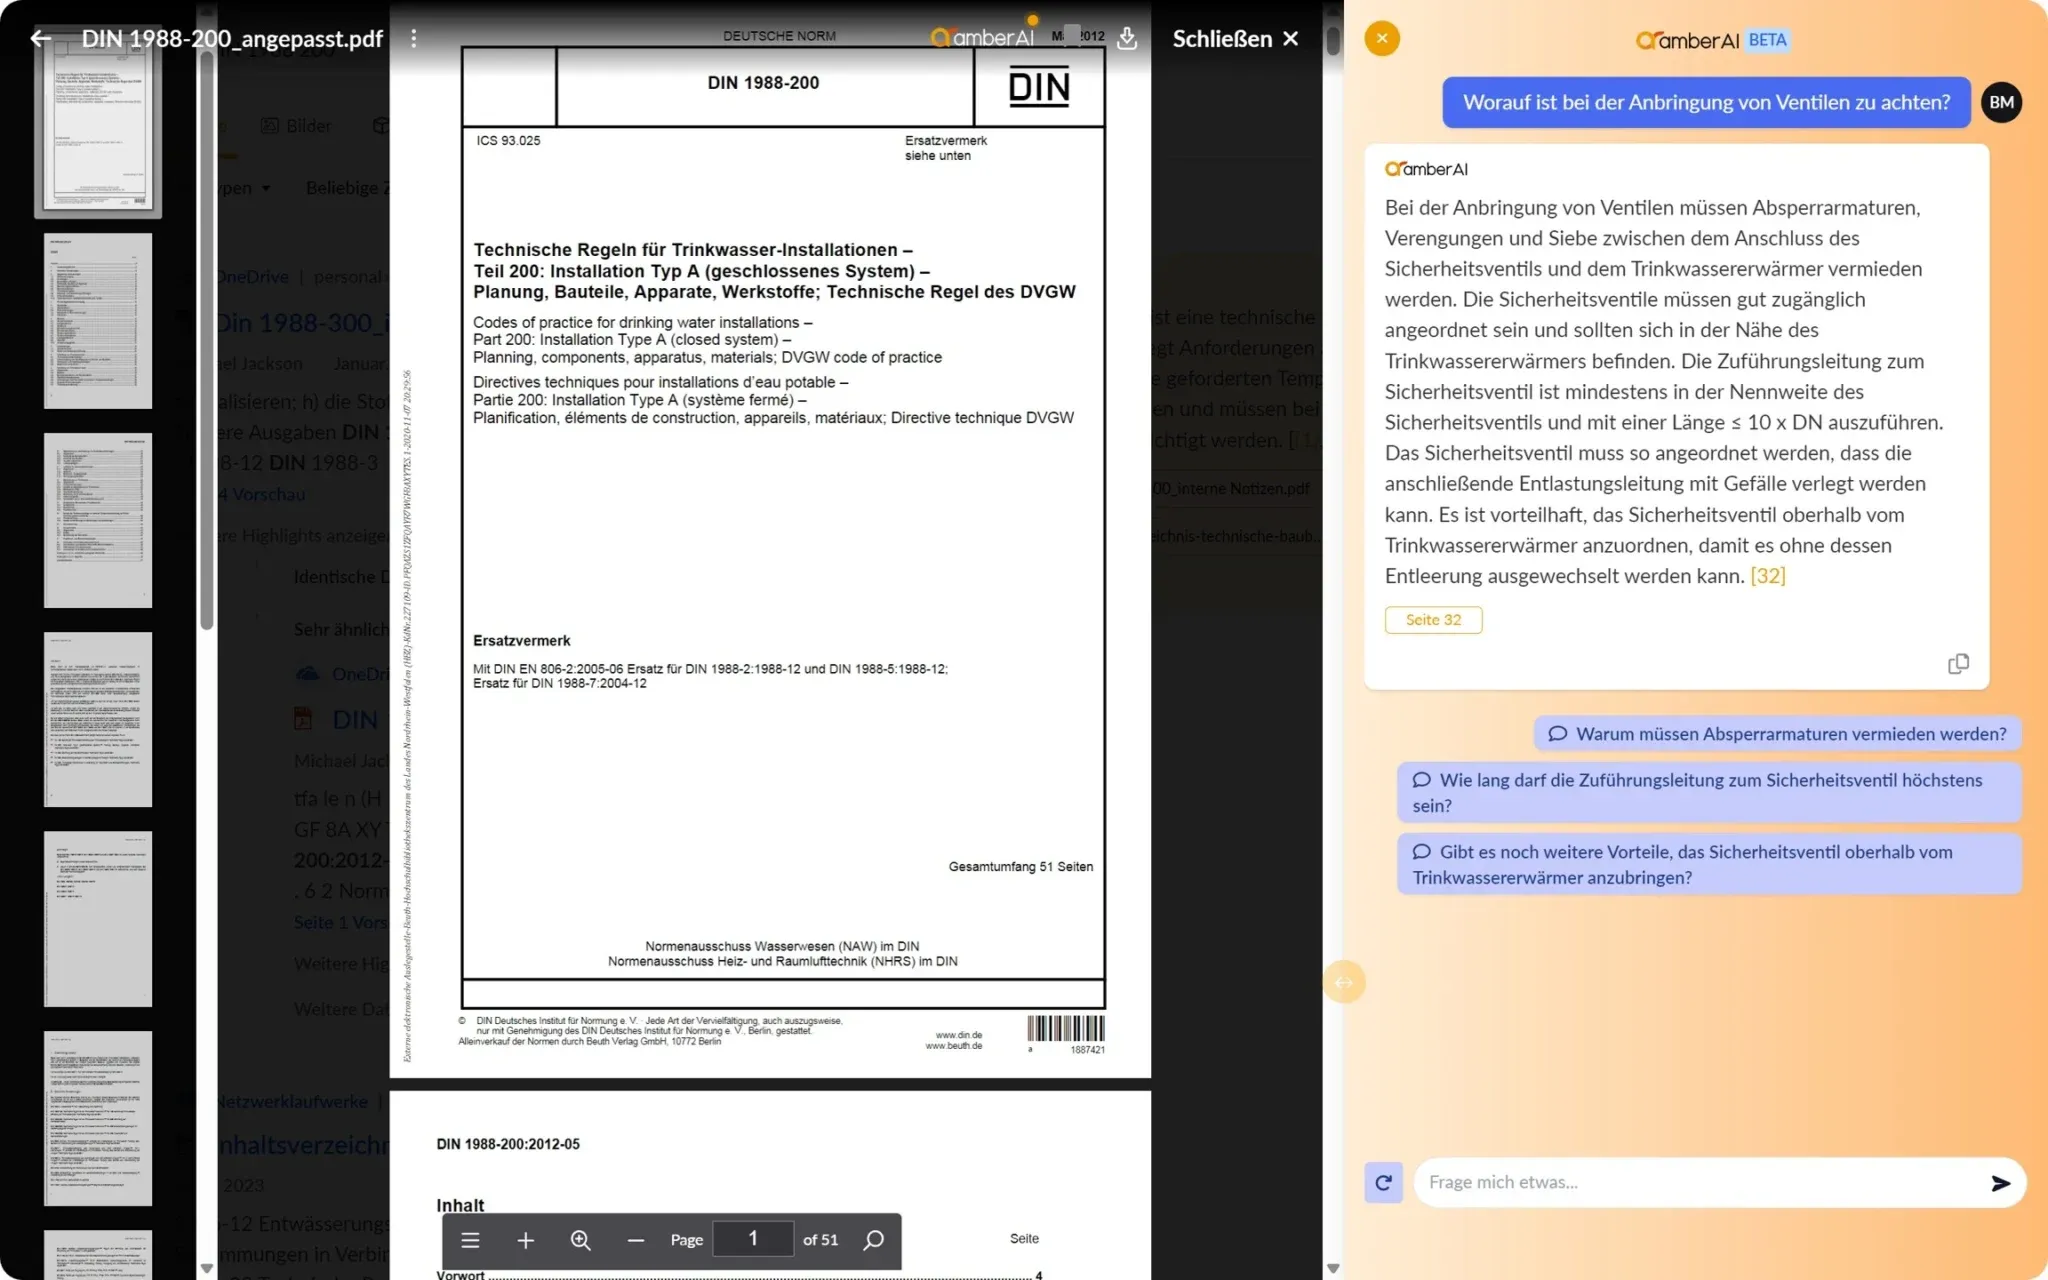
Task: Click the page number field showing 1
Action: point(753,1240)
